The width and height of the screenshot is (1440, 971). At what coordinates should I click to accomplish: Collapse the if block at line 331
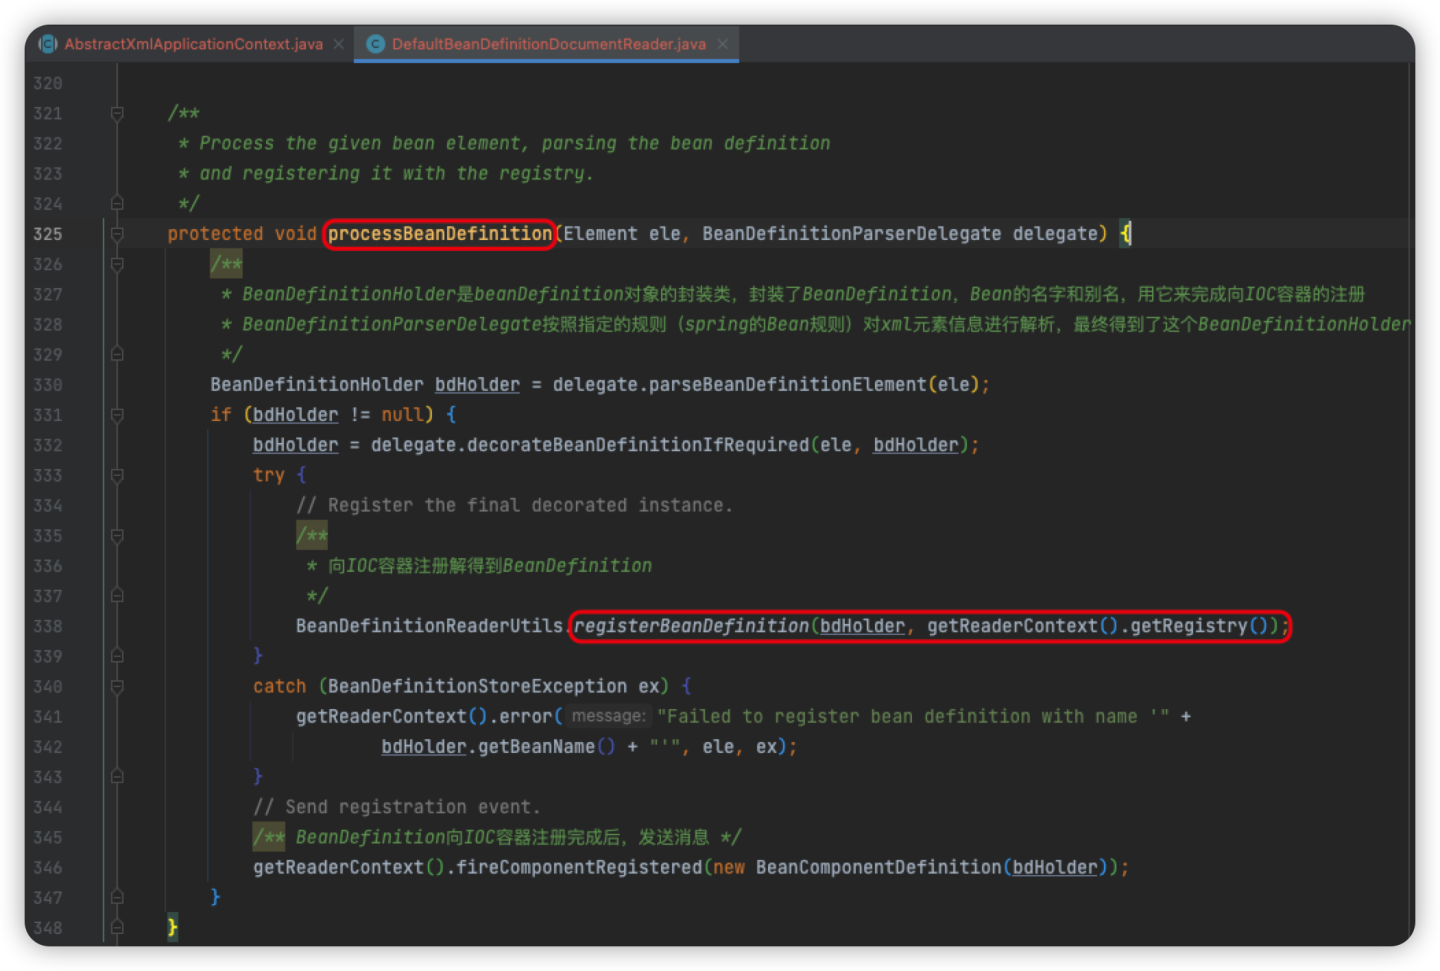coord(117,415)
